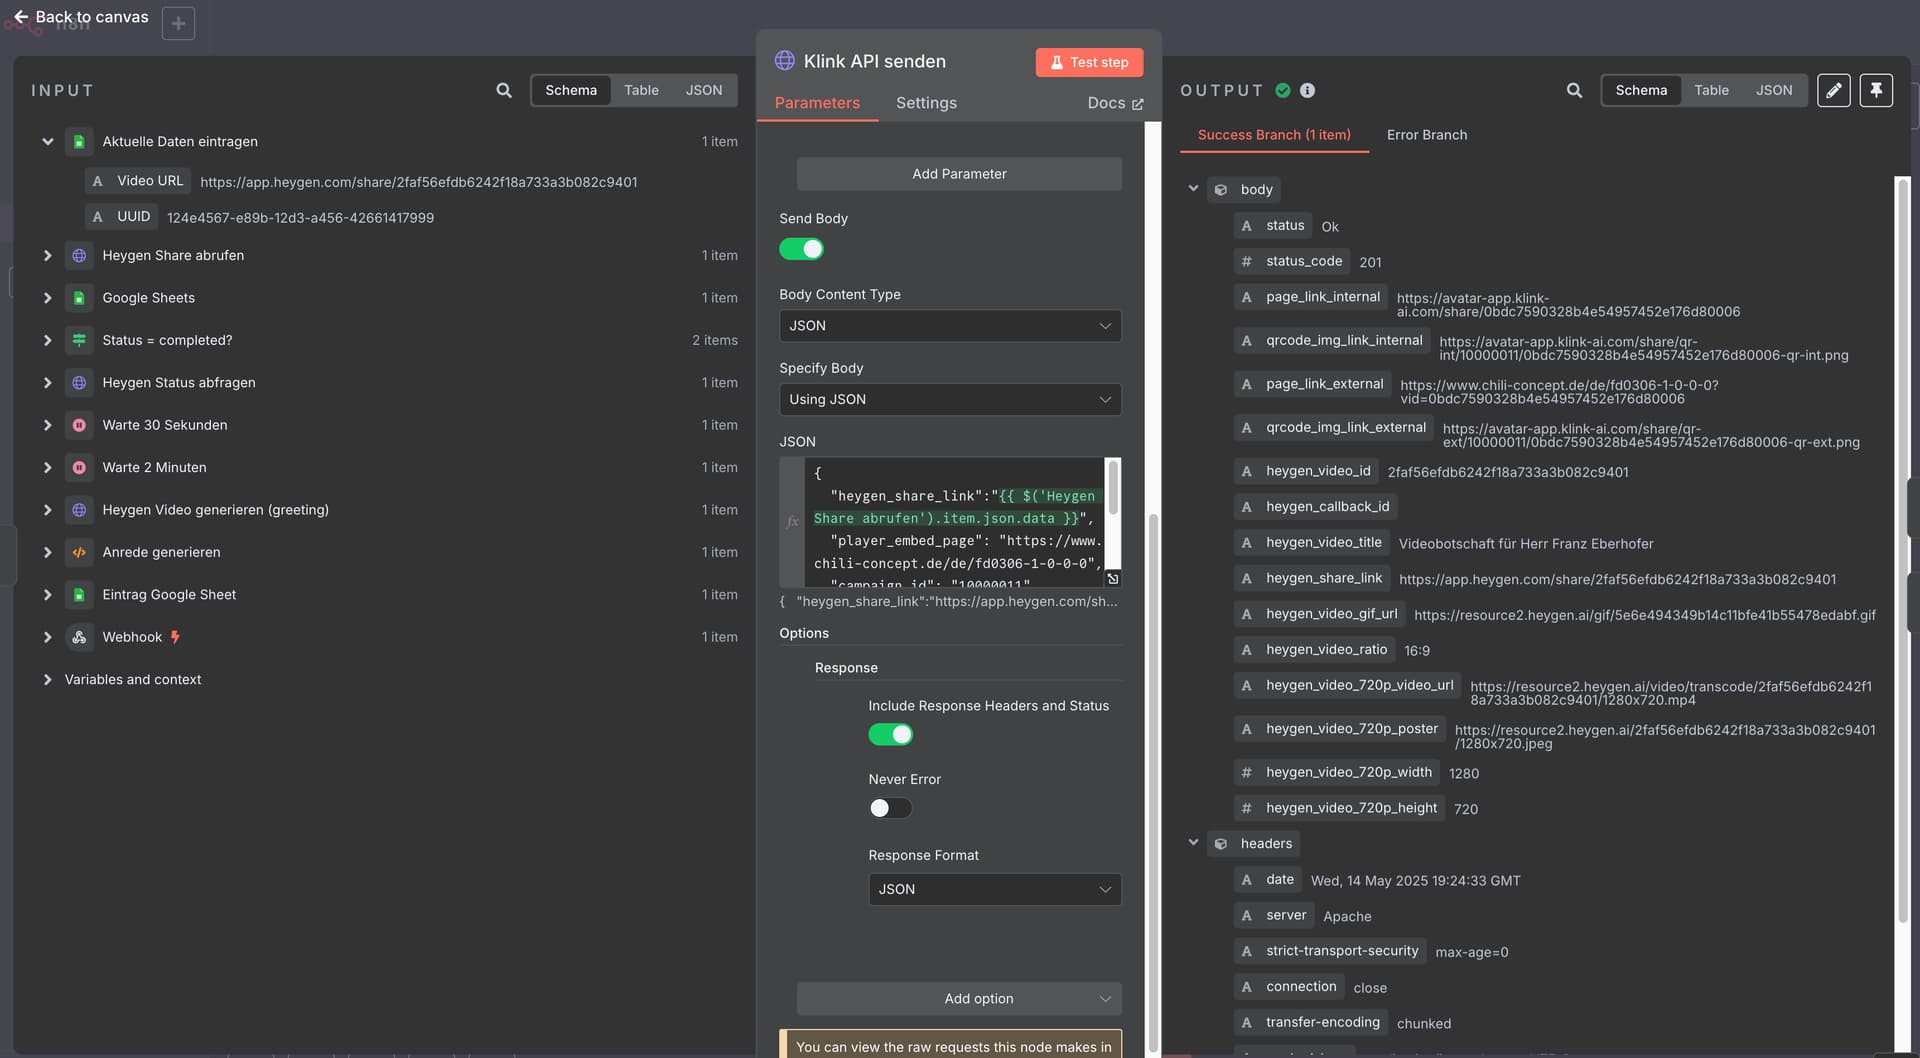Collapse the Aktuelle Daten eintragen node

47,142
